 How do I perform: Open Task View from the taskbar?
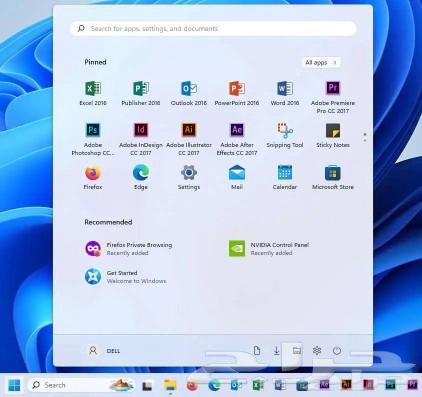point(147,386)
